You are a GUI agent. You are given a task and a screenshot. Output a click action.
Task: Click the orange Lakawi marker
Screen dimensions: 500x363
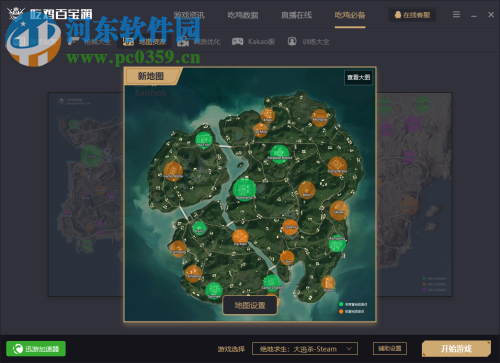pyautogui.click(x=339, y=210)
